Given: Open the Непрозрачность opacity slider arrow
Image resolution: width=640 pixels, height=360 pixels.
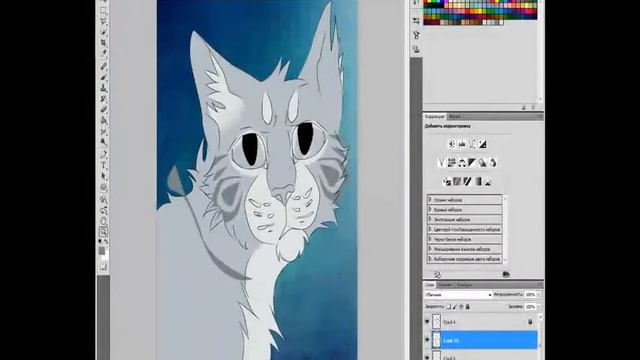Looking at the screenshot, I should point(538,294).
